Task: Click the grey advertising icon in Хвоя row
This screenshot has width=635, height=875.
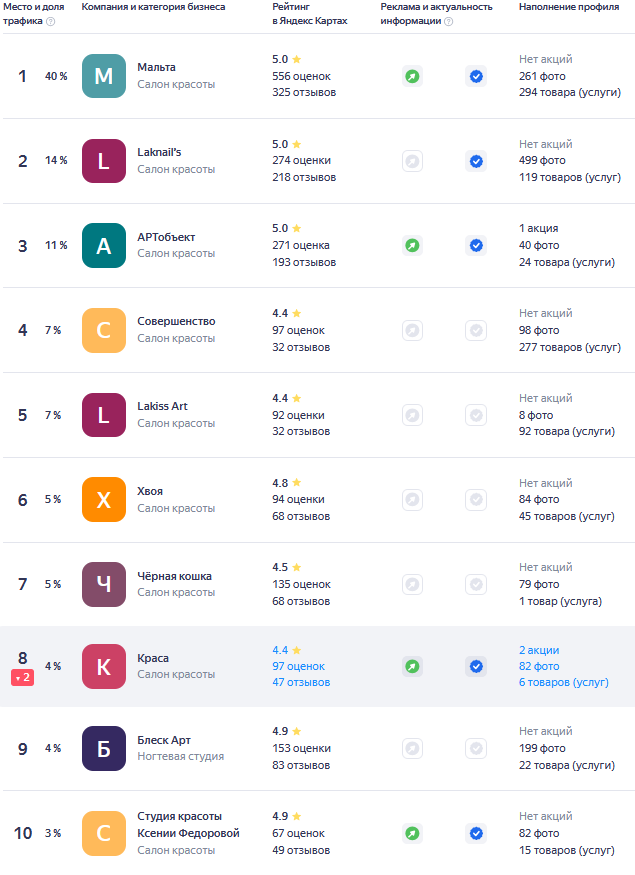Action: 412,499
